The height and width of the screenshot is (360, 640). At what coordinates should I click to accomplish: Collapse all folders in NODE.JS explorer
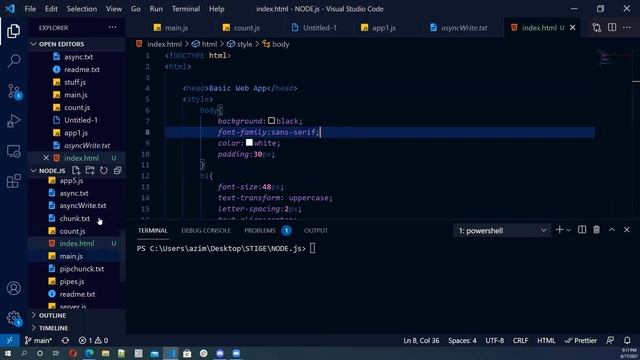pyautogui.click(x=118, y=170)
